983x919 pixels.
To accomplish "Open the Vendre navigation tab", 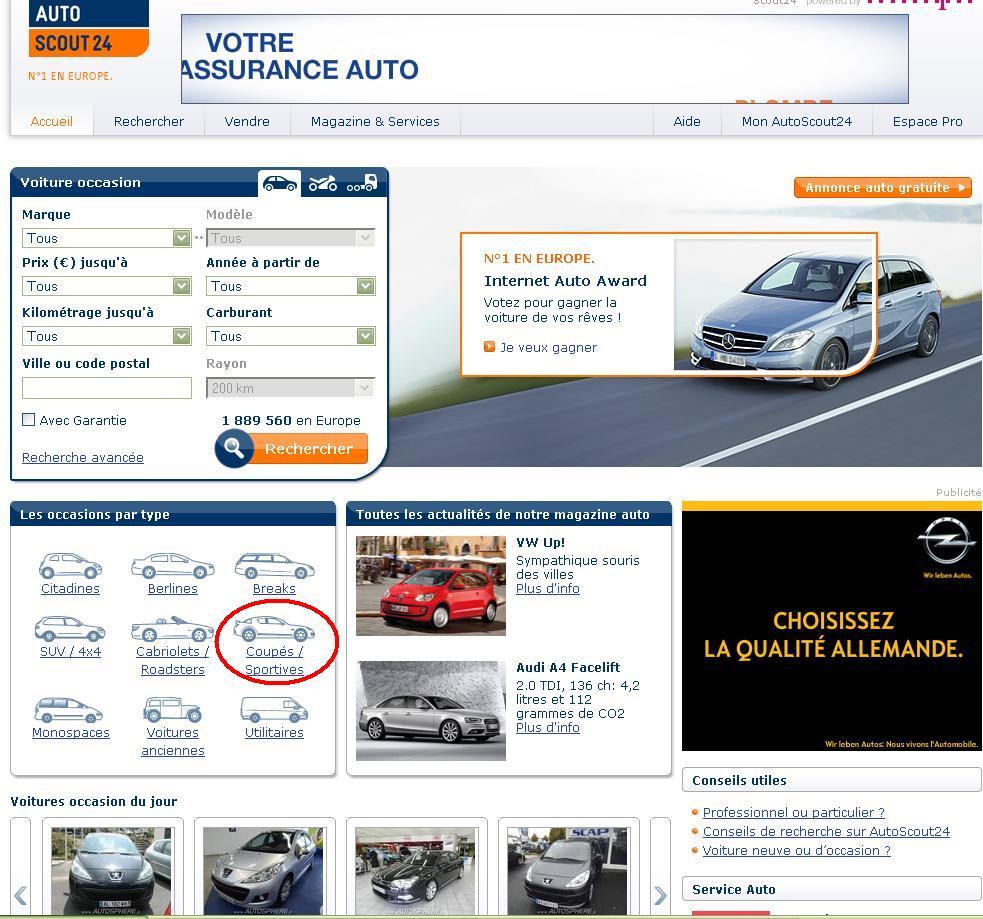I will [x=247, y=121].
